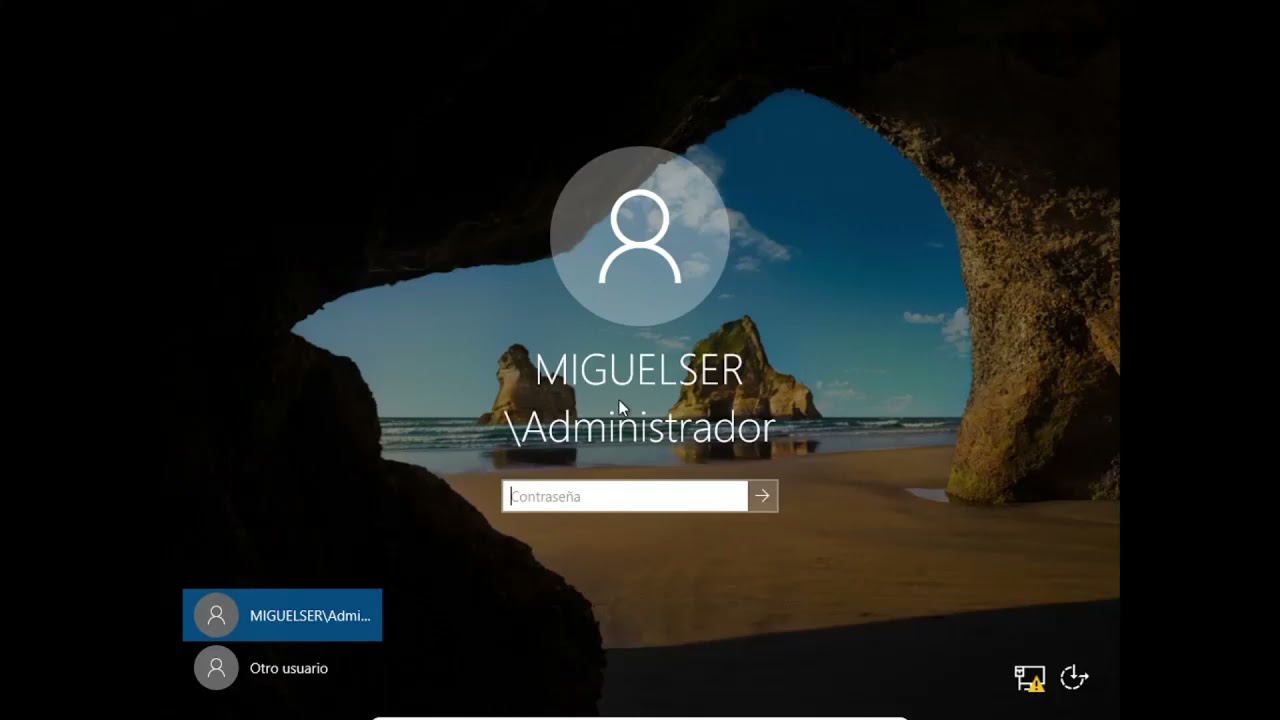Click the large user avatar picture
The height and width of the screenshot is (720, 1280).
(640, 237)
